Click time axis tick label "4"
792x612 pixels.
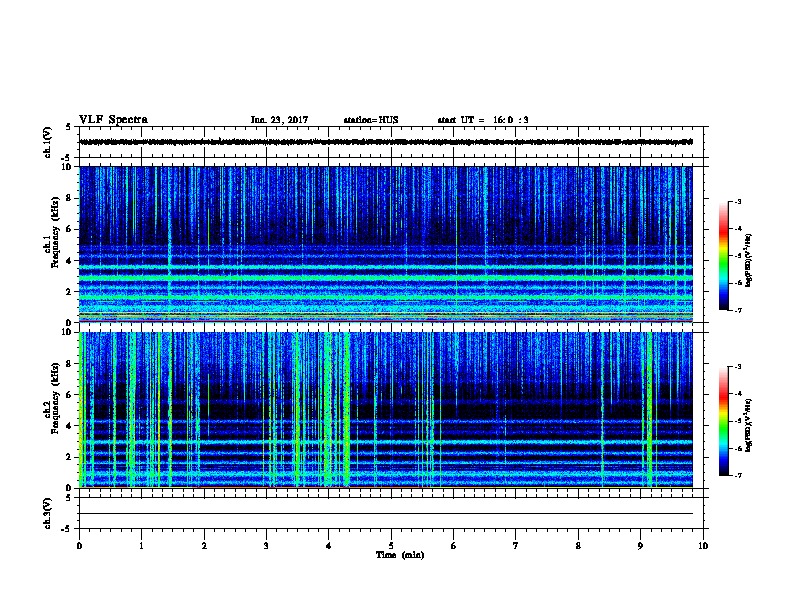[x=329, y=546]
